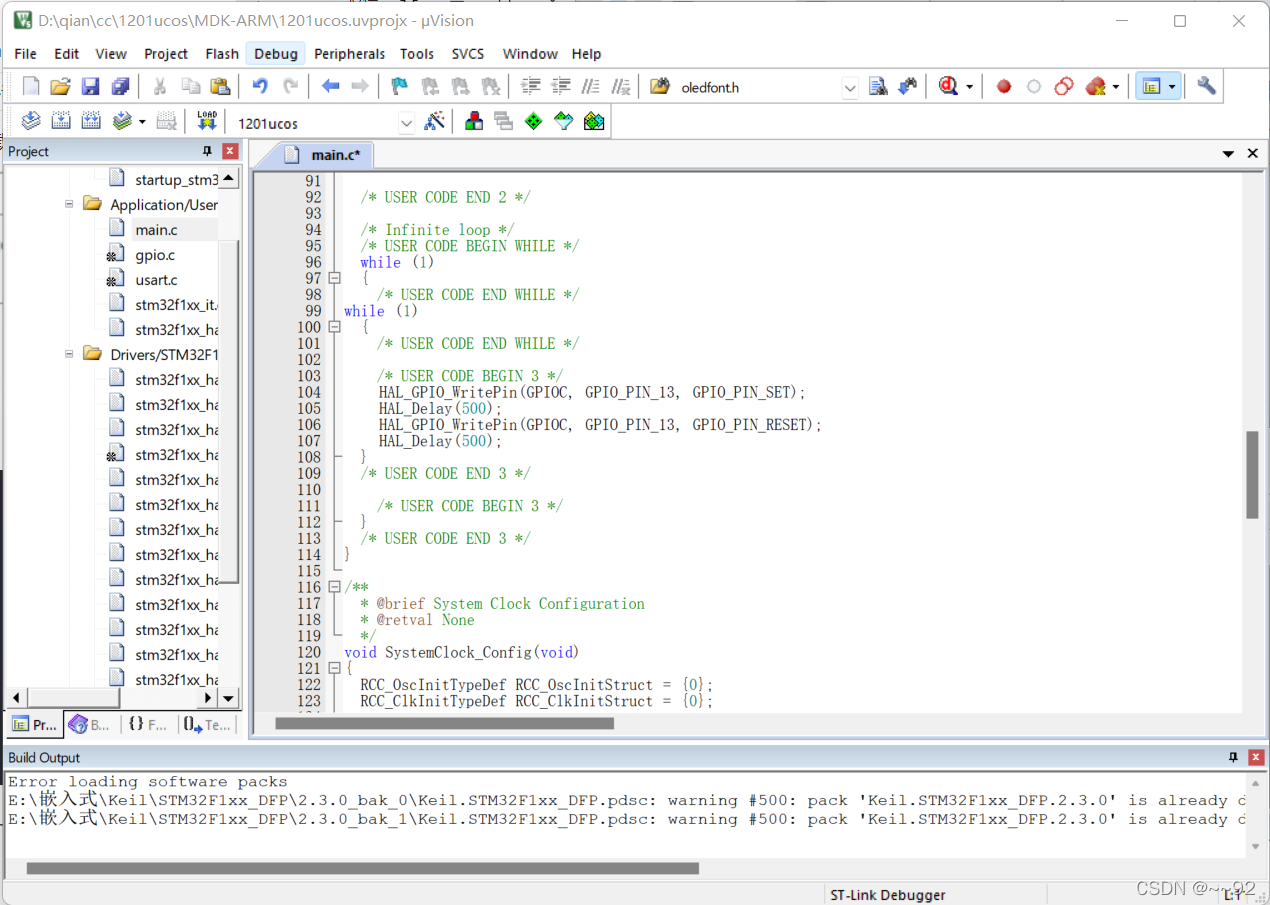Screen dimensions: 1270x905
Task: Collapse the comment block at line 116
Action: [x=334, y=587]
